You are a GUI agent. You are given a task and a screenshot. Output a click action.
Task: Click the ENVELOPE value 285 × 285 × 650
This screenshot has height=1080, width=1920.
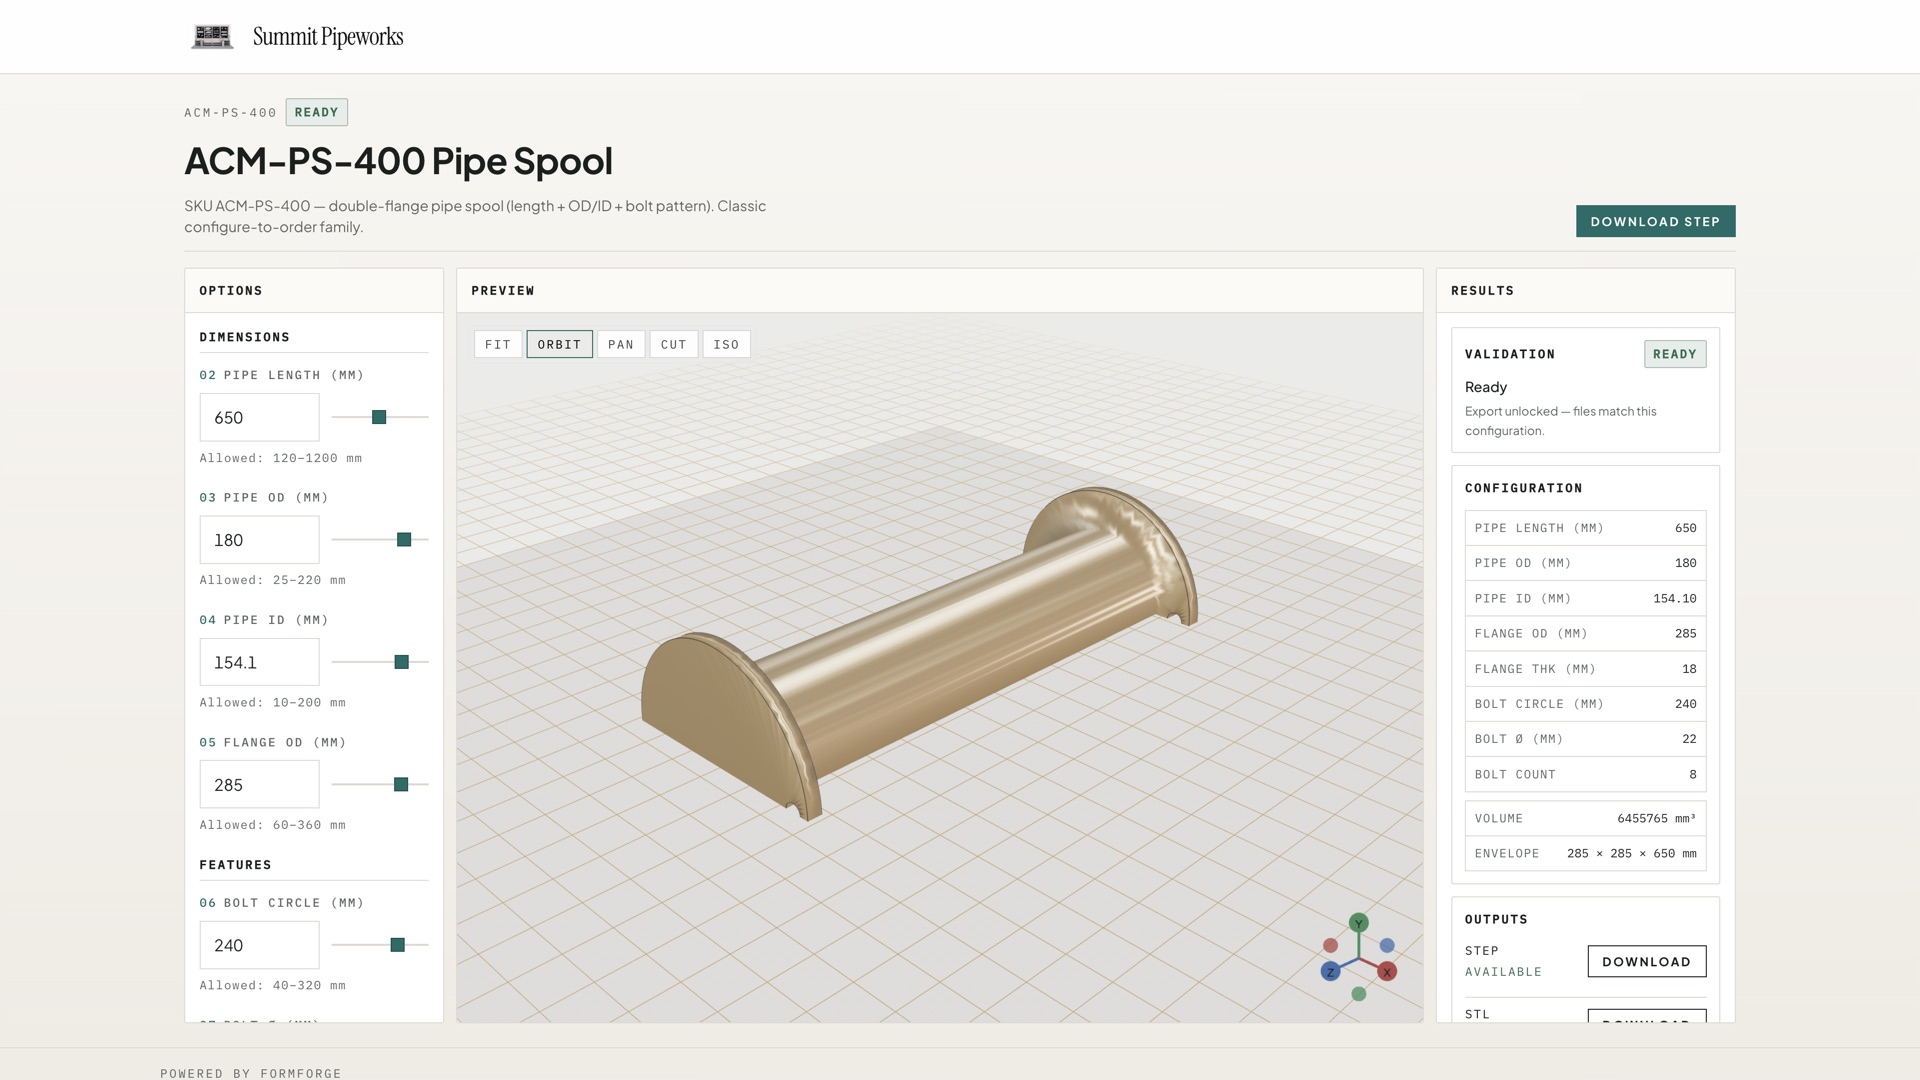click(x=1631, y=853)
